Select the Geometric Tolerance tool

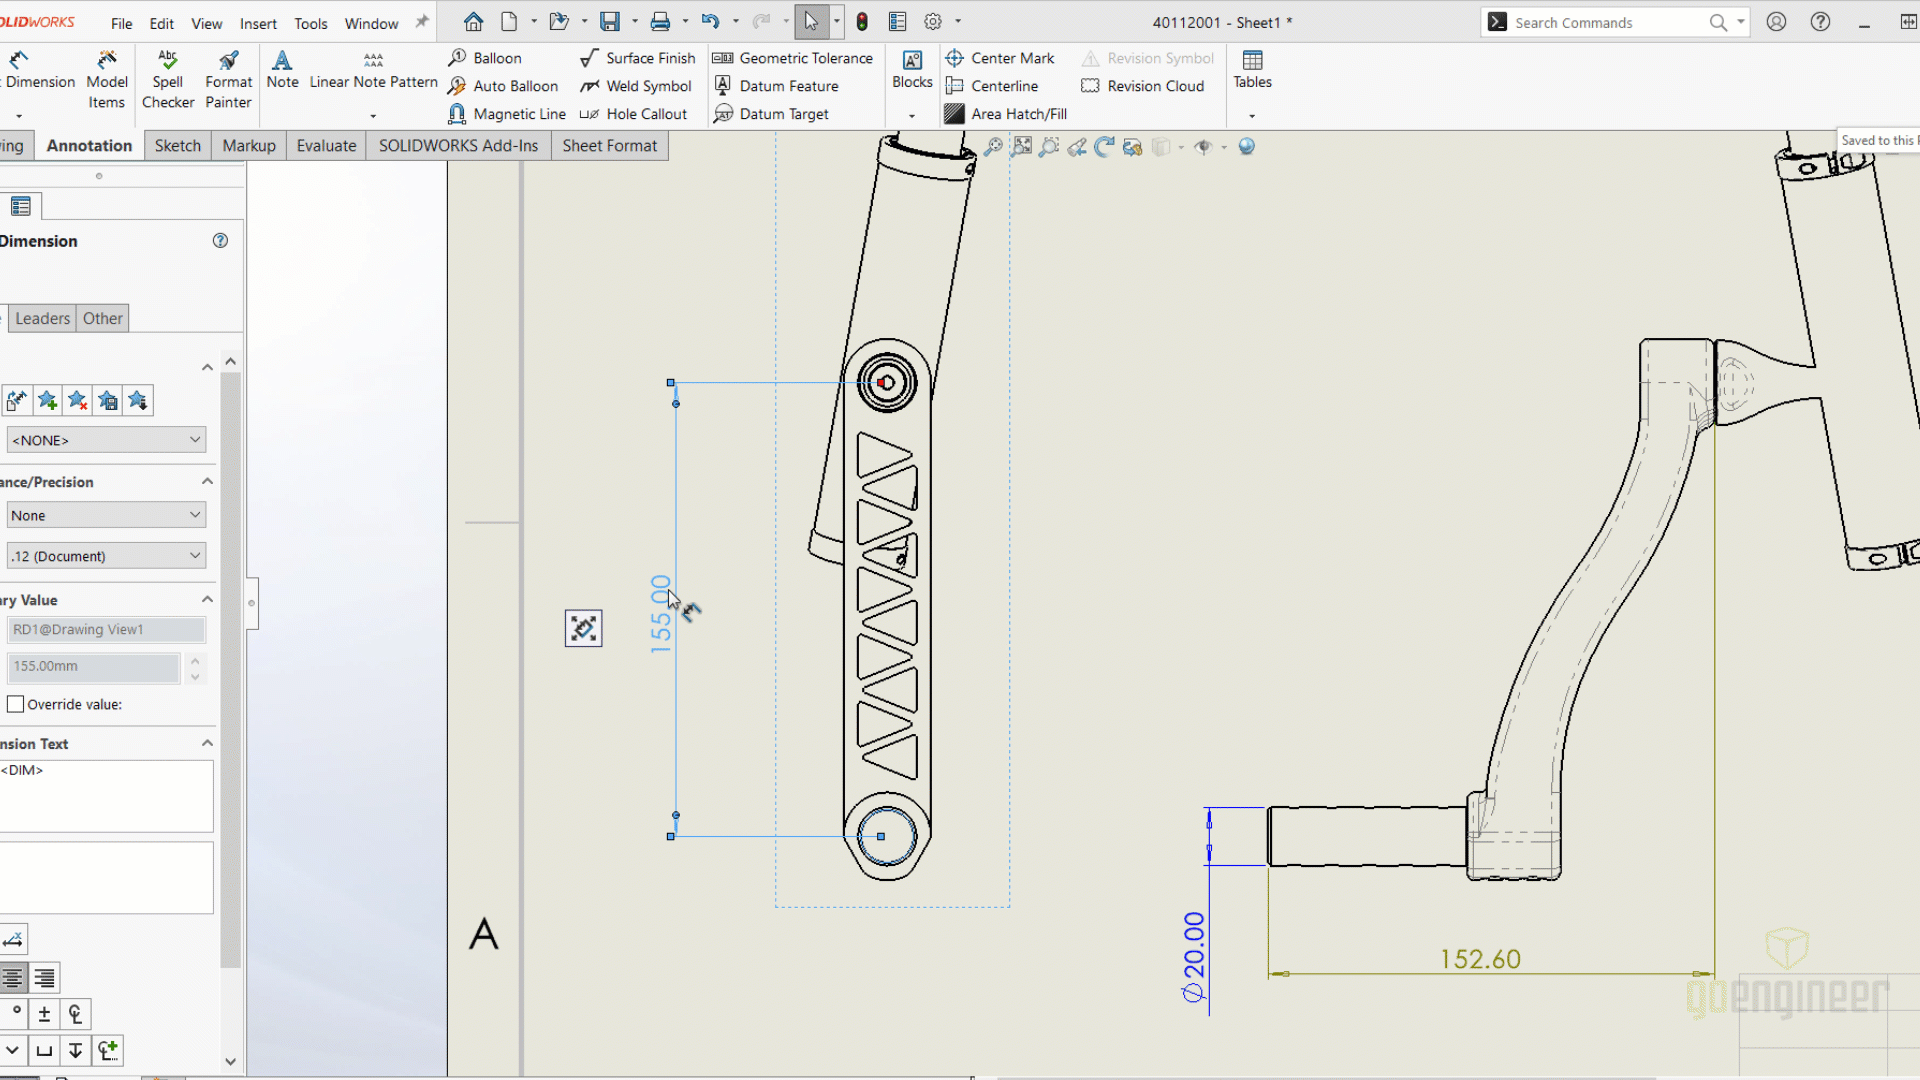(x=794, y=57)
